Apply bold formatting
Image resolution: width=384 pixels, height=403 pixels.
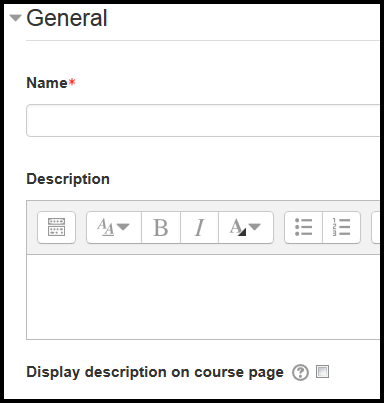coord(161,227)
